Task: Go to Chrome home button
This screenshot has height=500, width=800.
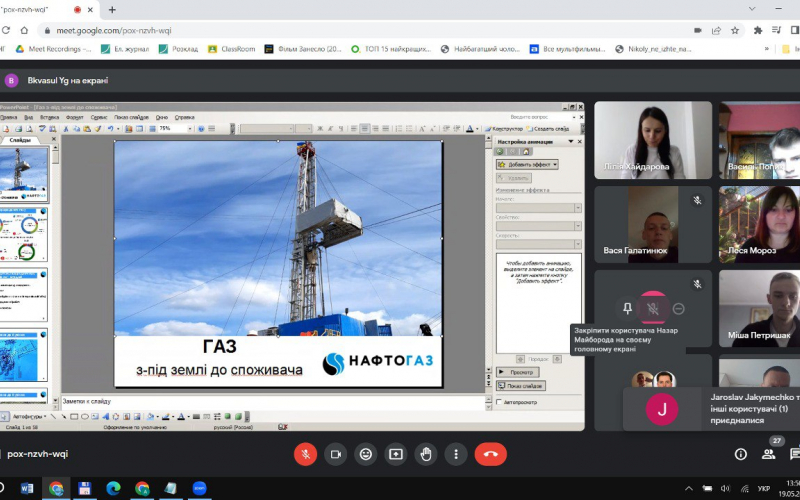Action: click(x=24, y=31)
